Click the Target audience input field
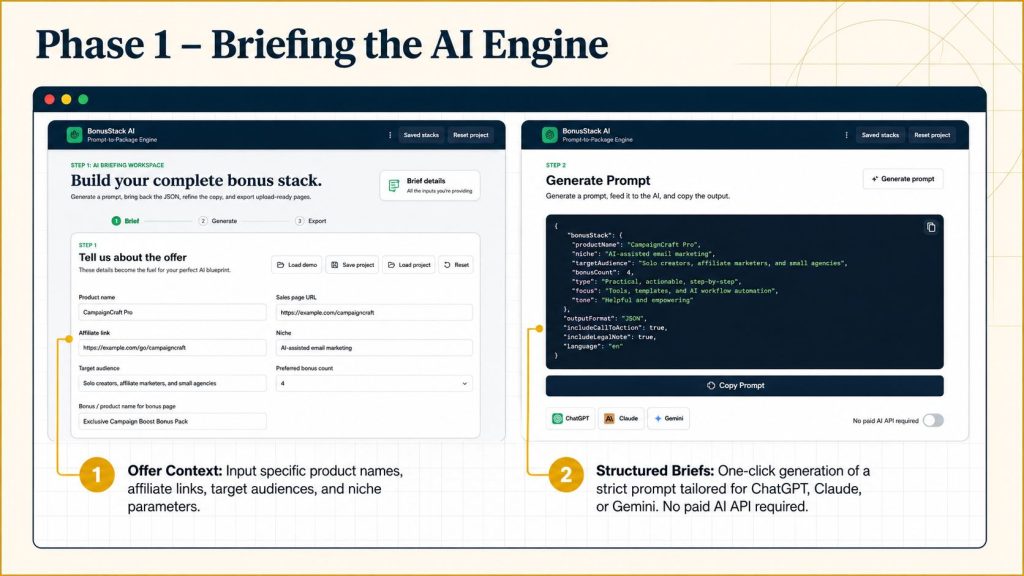The image size is (1024, 576). tap(172, 383)
